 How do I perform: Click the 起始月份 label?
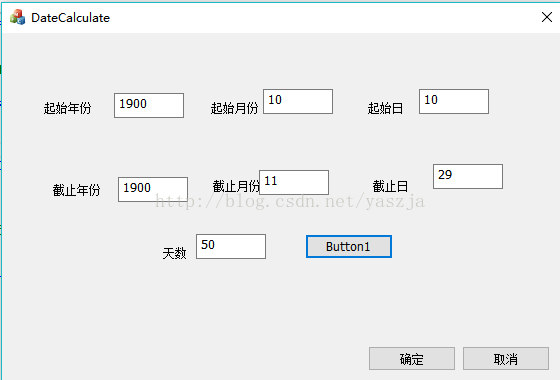[234, 108]
